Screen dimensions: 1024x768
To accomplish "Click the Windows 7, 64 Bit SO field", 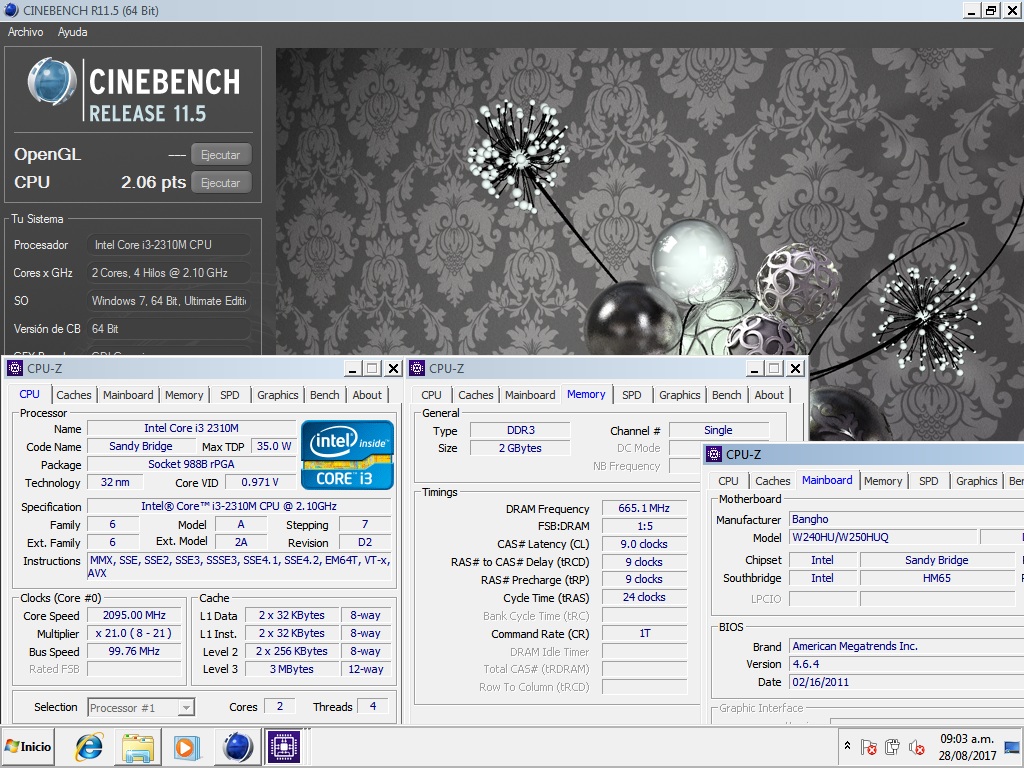I will pyautogui.click(x=168, y=301).
